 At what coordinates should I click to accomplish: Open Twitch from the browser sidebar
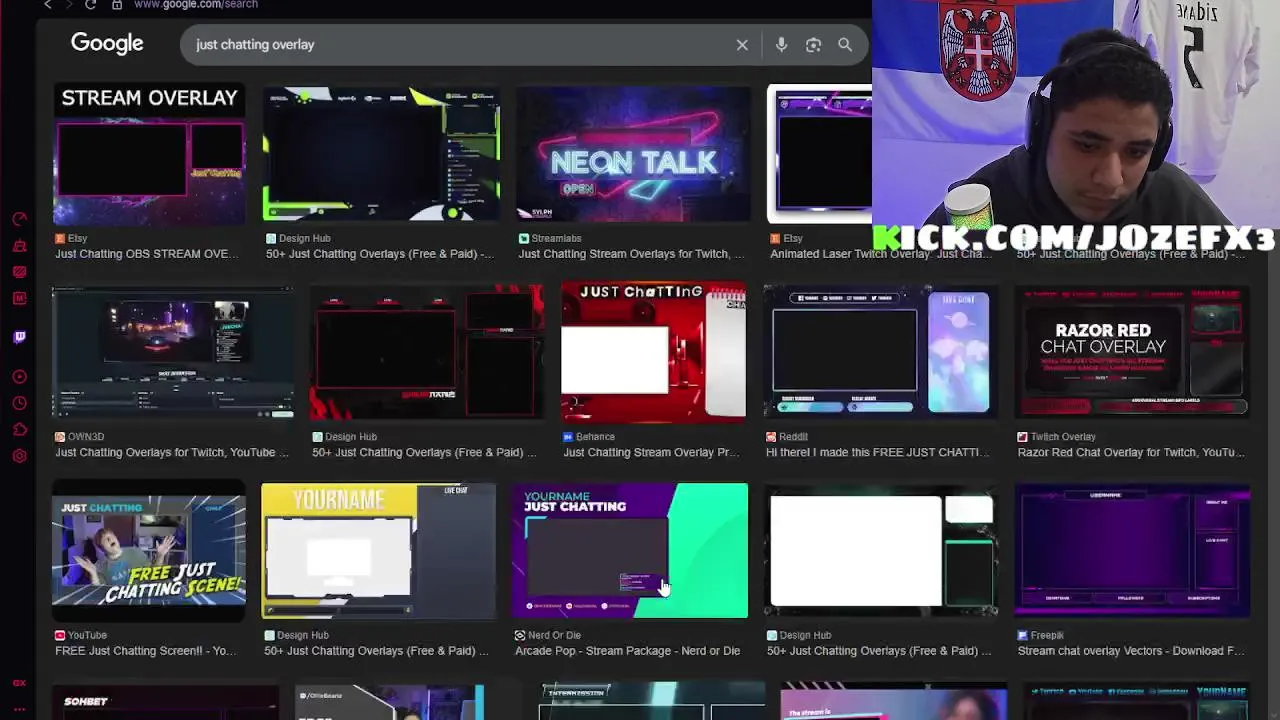tap(19, 337)
